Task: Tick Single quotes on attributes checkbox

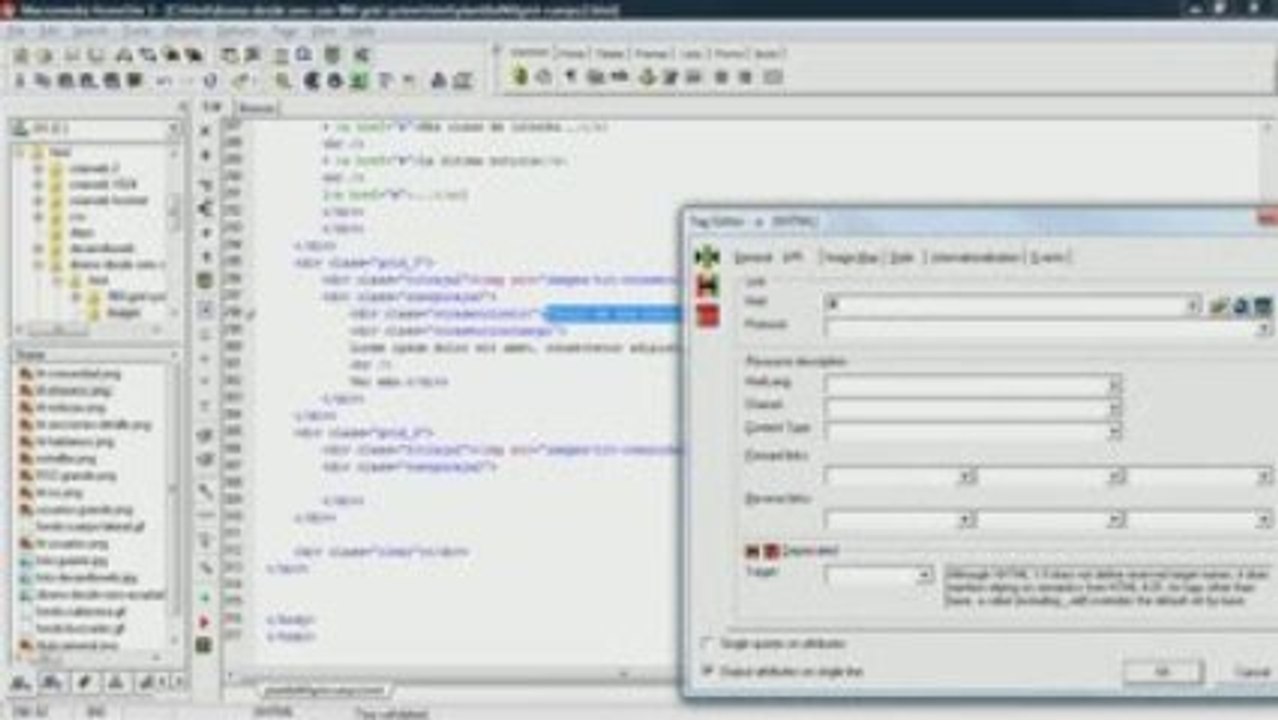Action: (x=708, y=643)
